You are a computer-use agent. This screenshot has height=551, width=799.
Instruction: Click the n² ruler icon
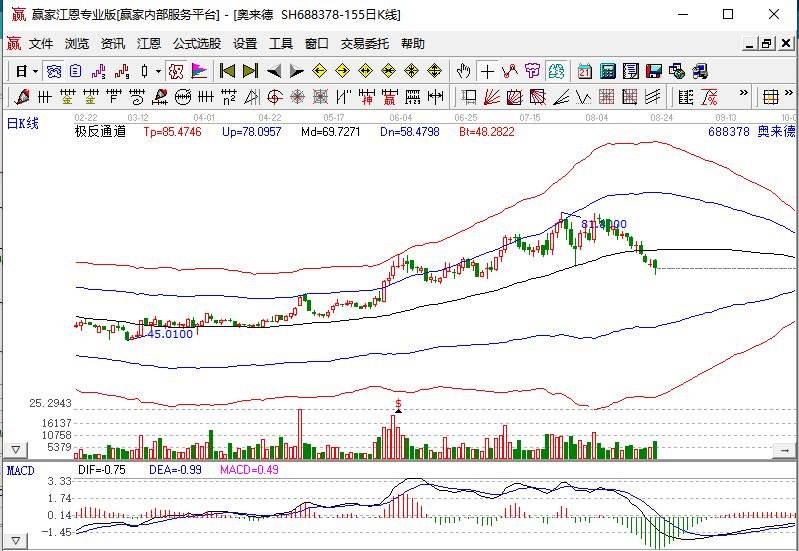(x=229, y=96)
